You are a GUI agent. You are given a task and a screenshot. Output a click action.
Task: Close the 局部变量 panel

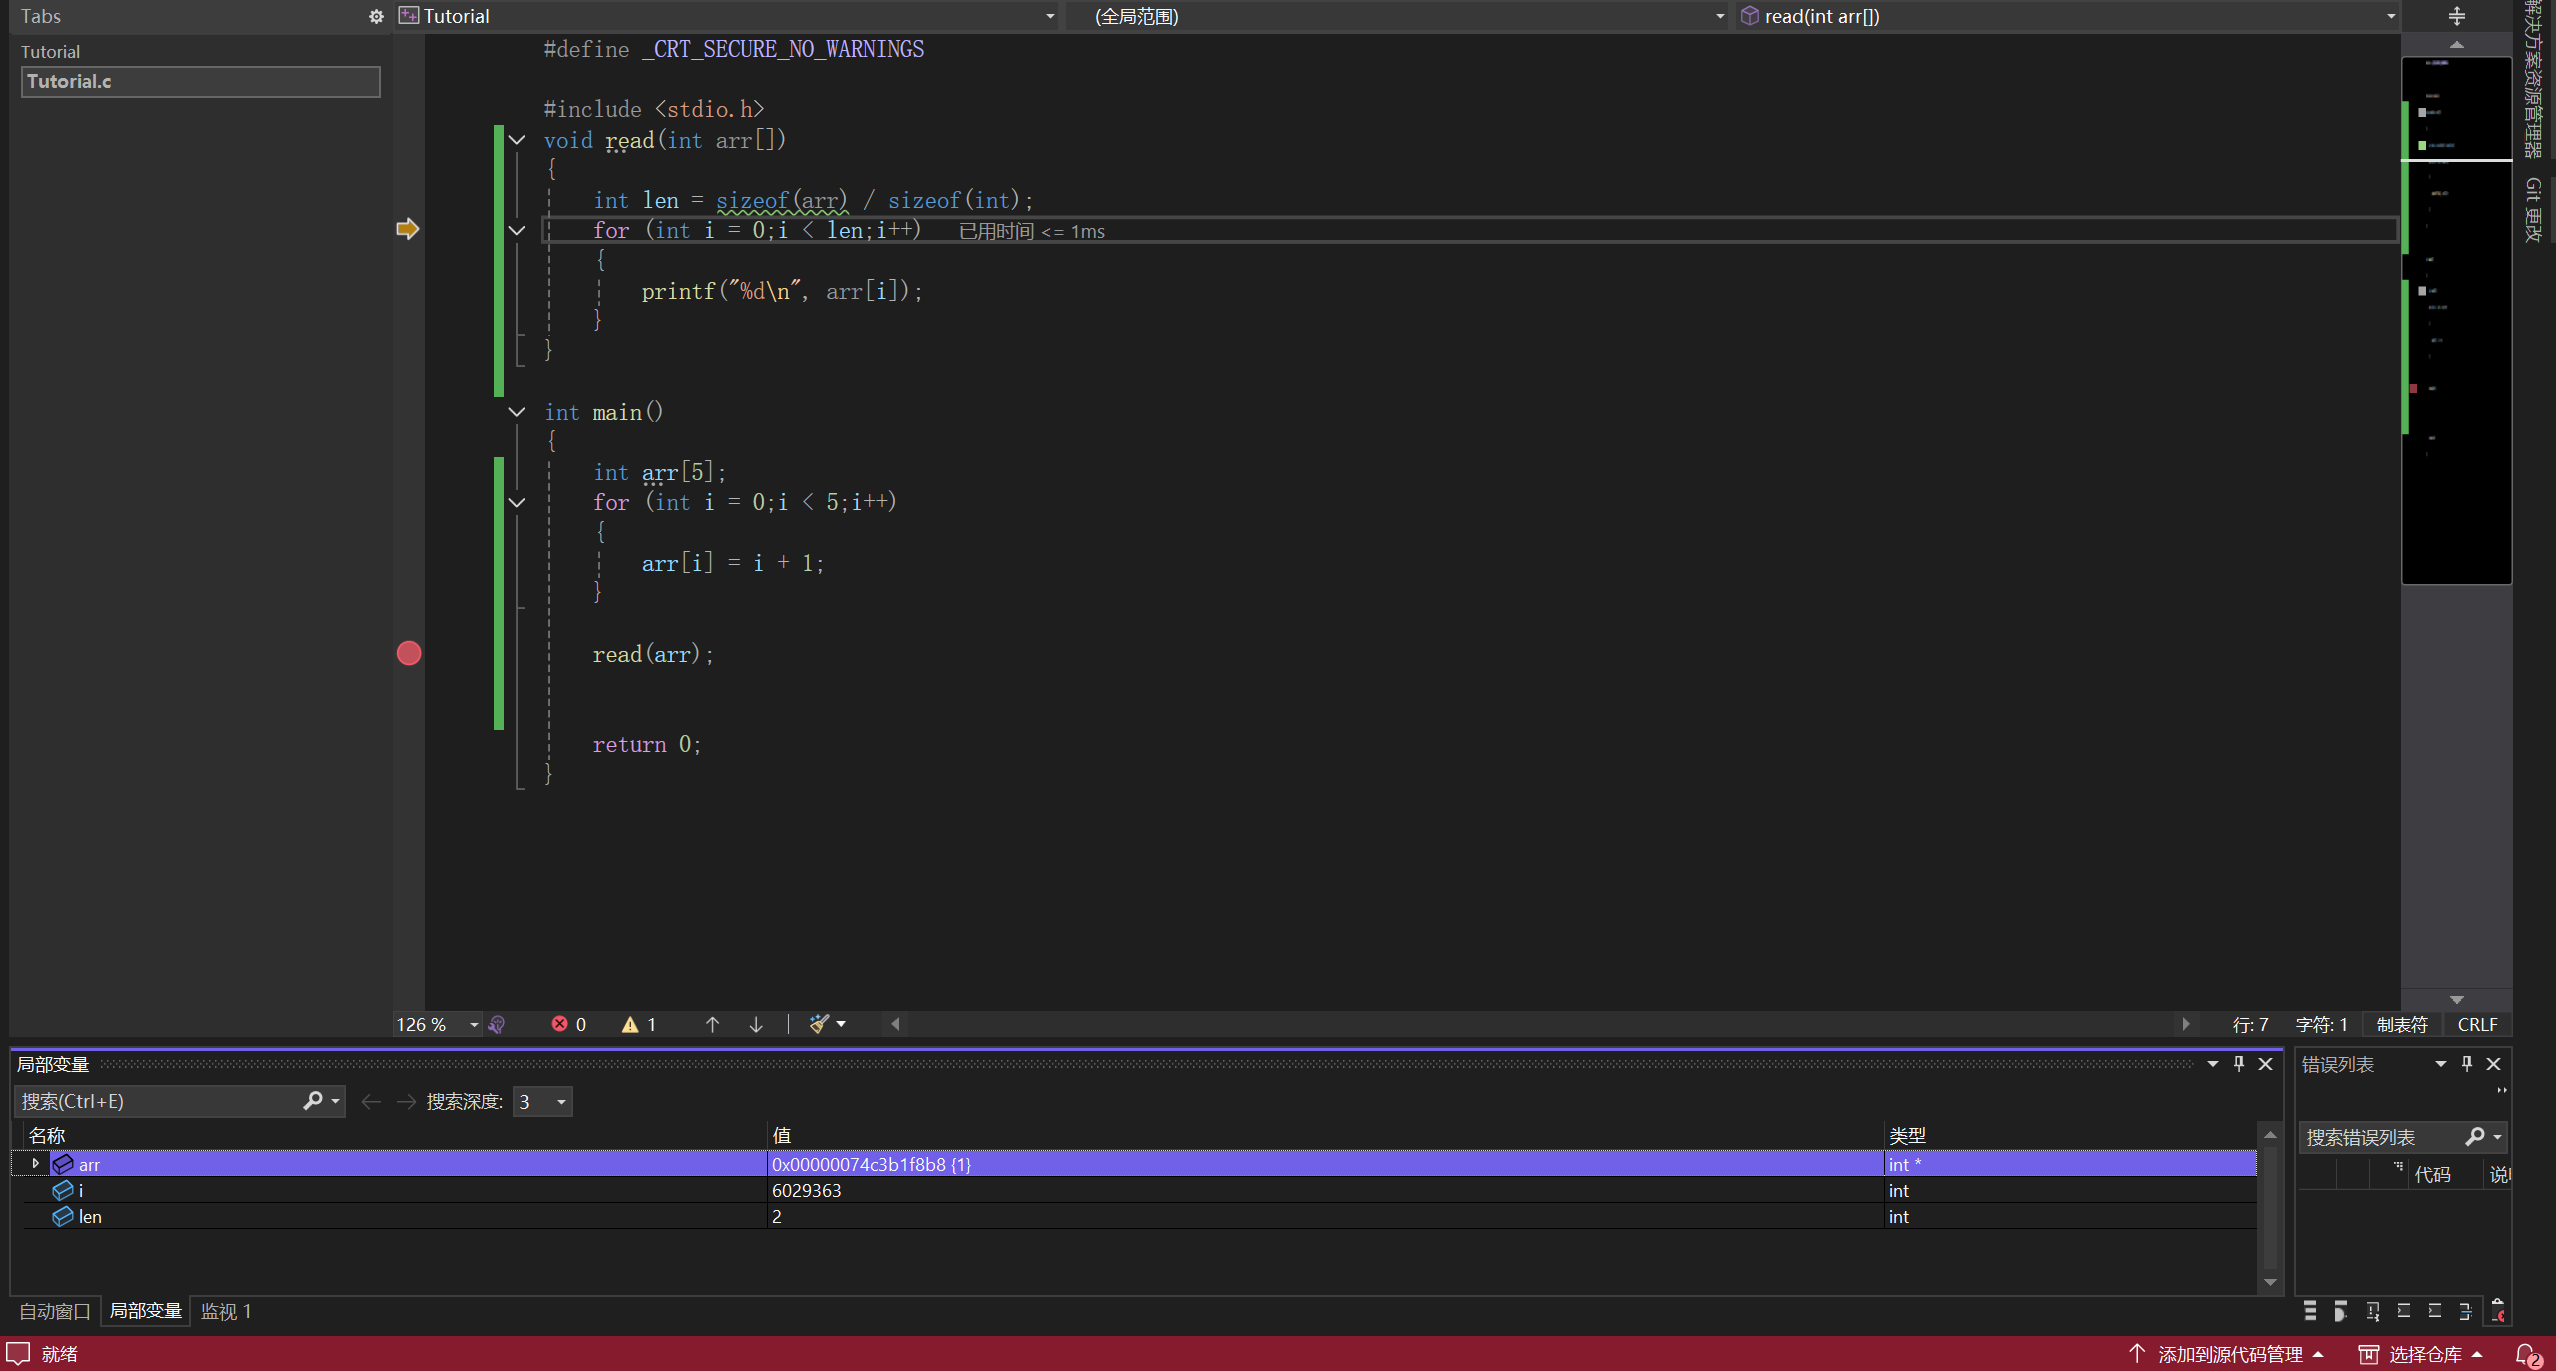(x=2266, y=1064)
